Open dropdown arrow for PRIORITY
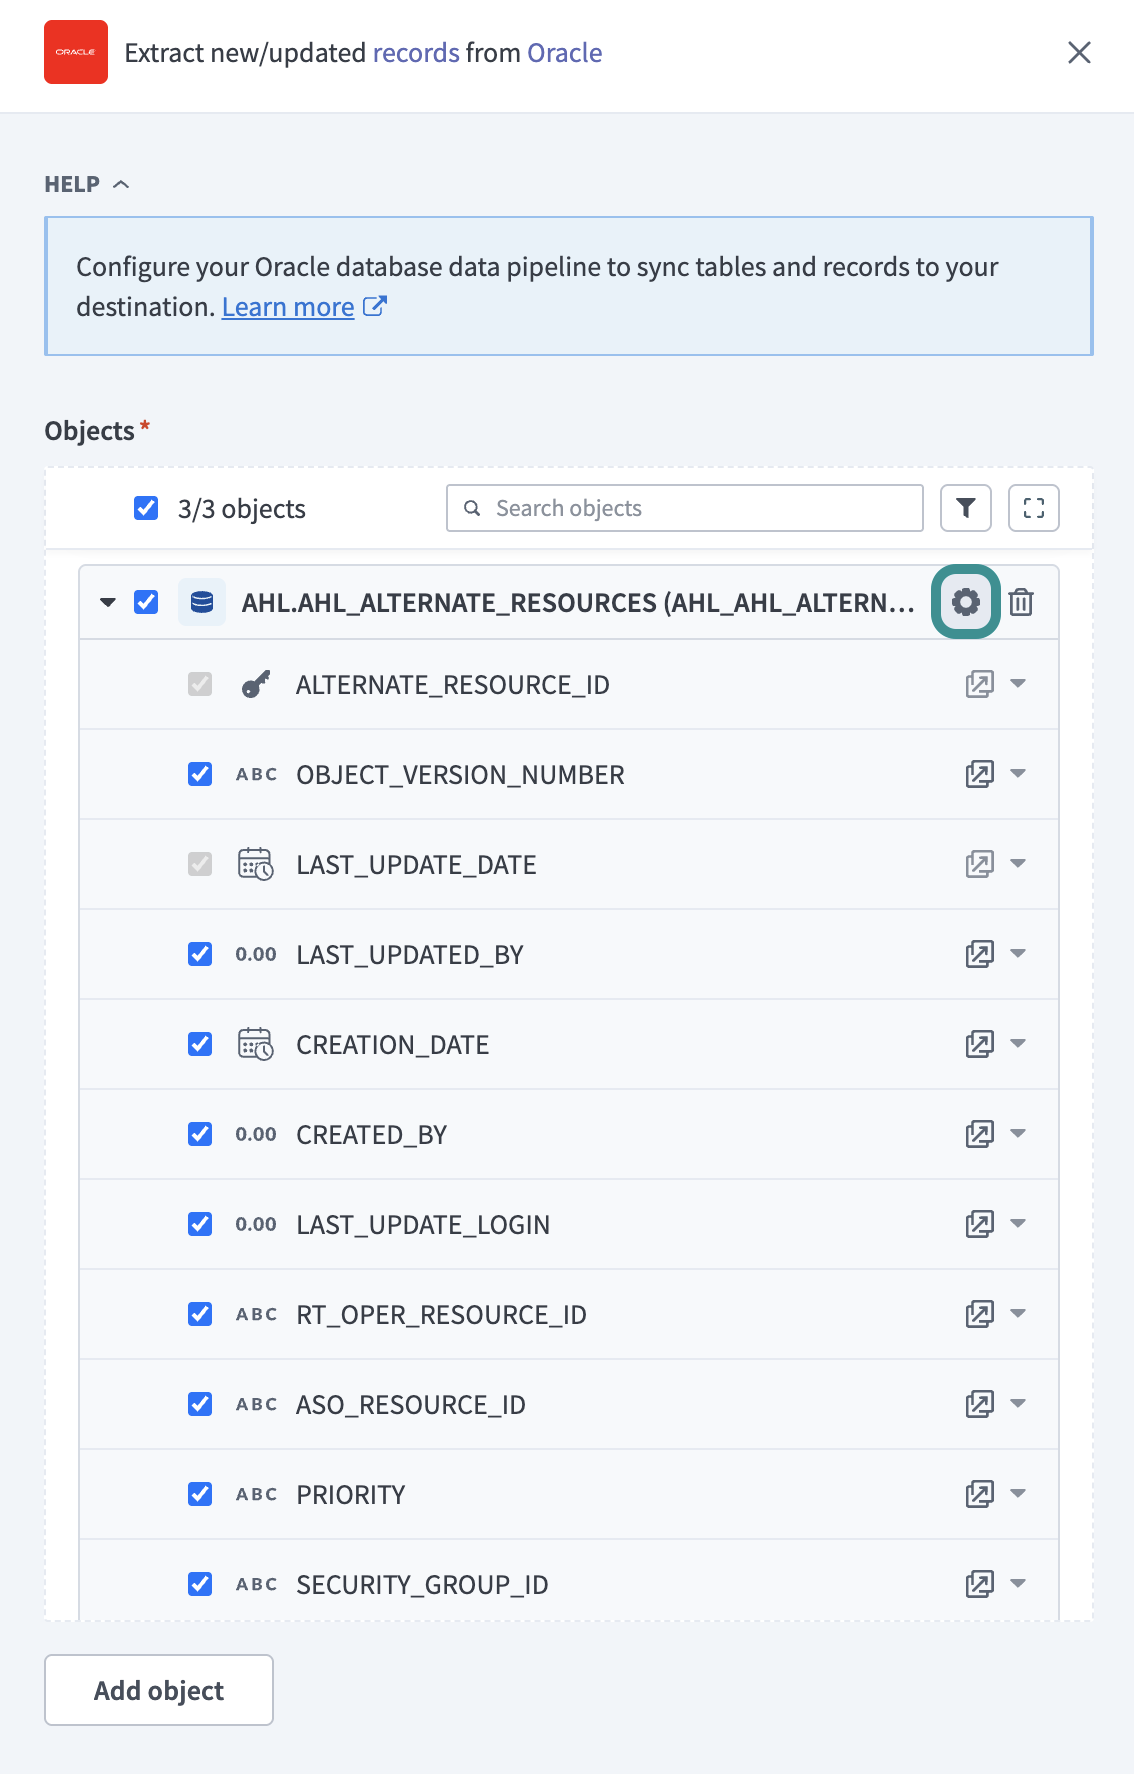Image resolution: width=1134 pixels, height=1774 pixels. pyautogui.click(x=1018, y=1494)
